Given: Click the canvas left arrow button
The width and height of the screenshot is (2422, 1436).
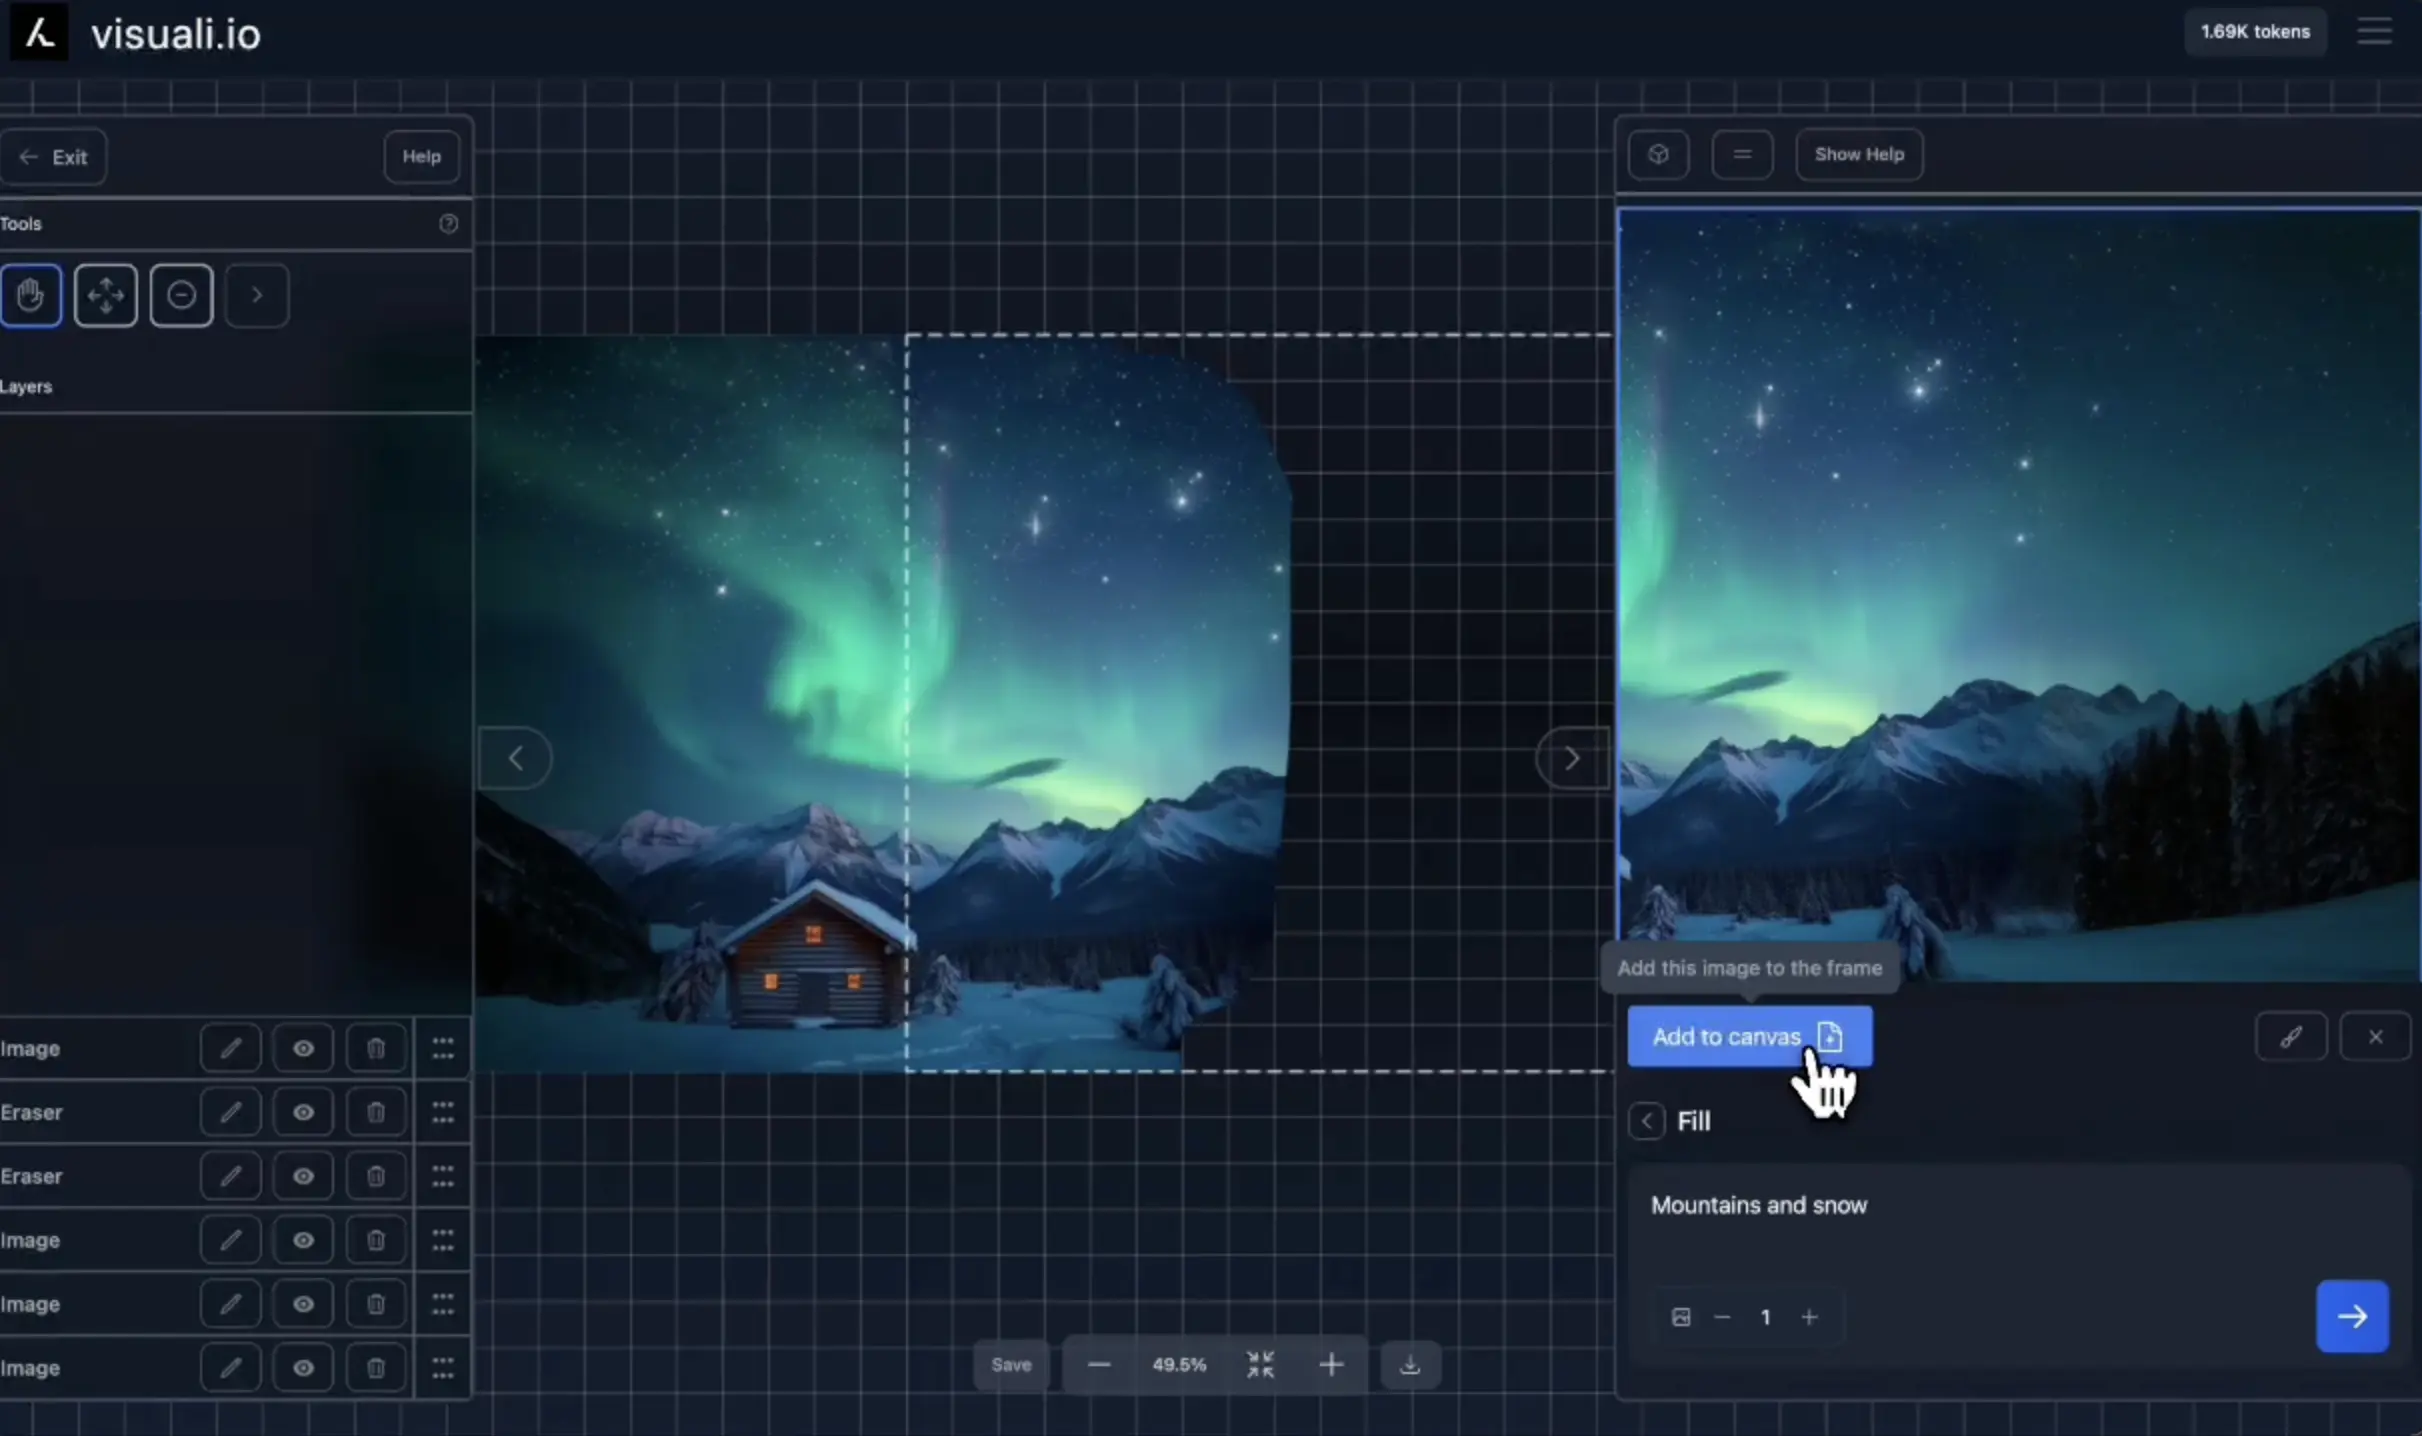Looking at the screenshot, I should tap(515, 758).
